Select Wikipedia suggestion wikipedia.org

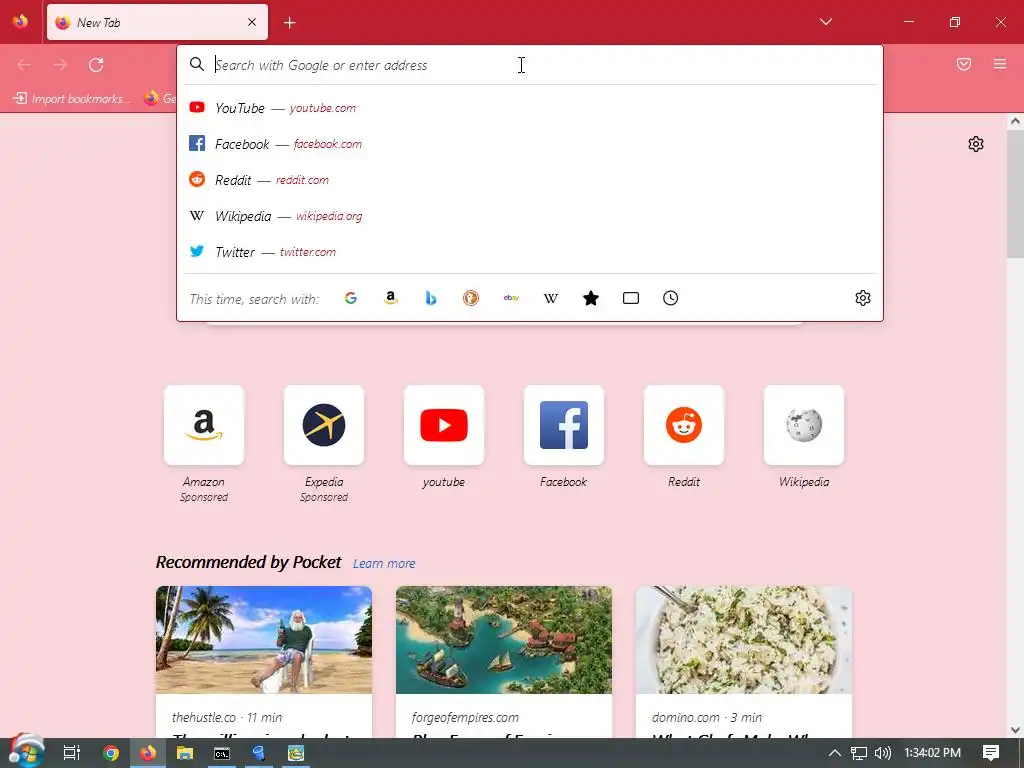pyautogui.click(x=529, y=216)
